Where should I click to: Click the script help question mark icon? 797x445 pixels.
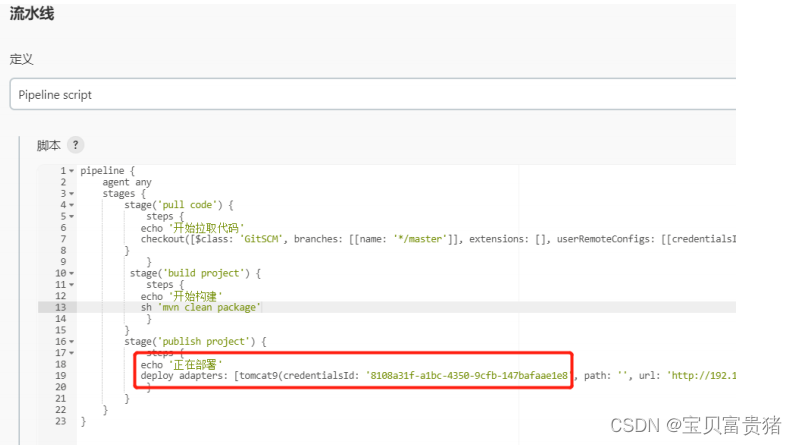tap(75, 145)
